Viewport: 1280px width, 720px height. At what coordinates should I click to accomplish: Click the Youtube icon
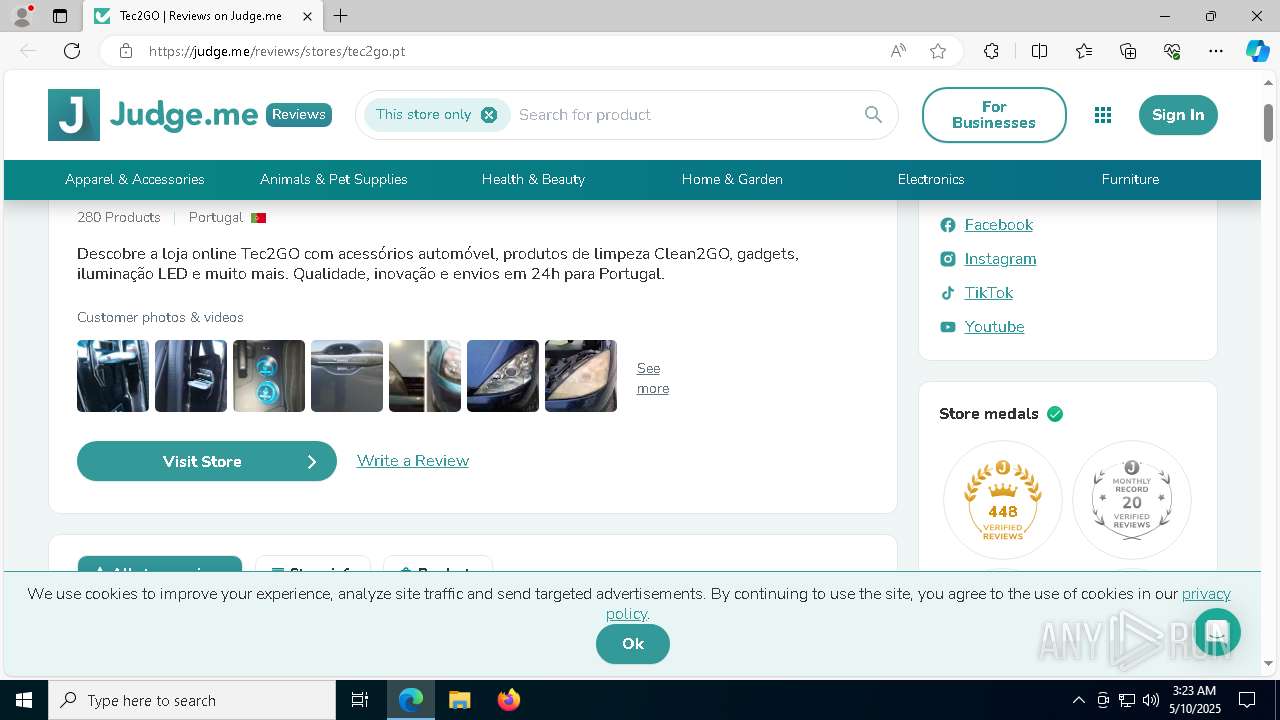(x=948, y=327)
